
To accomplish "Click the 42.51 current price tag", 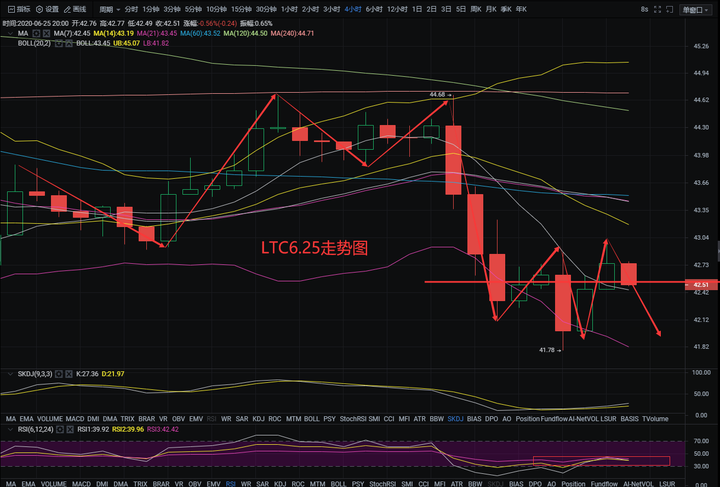I will pos(702,285).
